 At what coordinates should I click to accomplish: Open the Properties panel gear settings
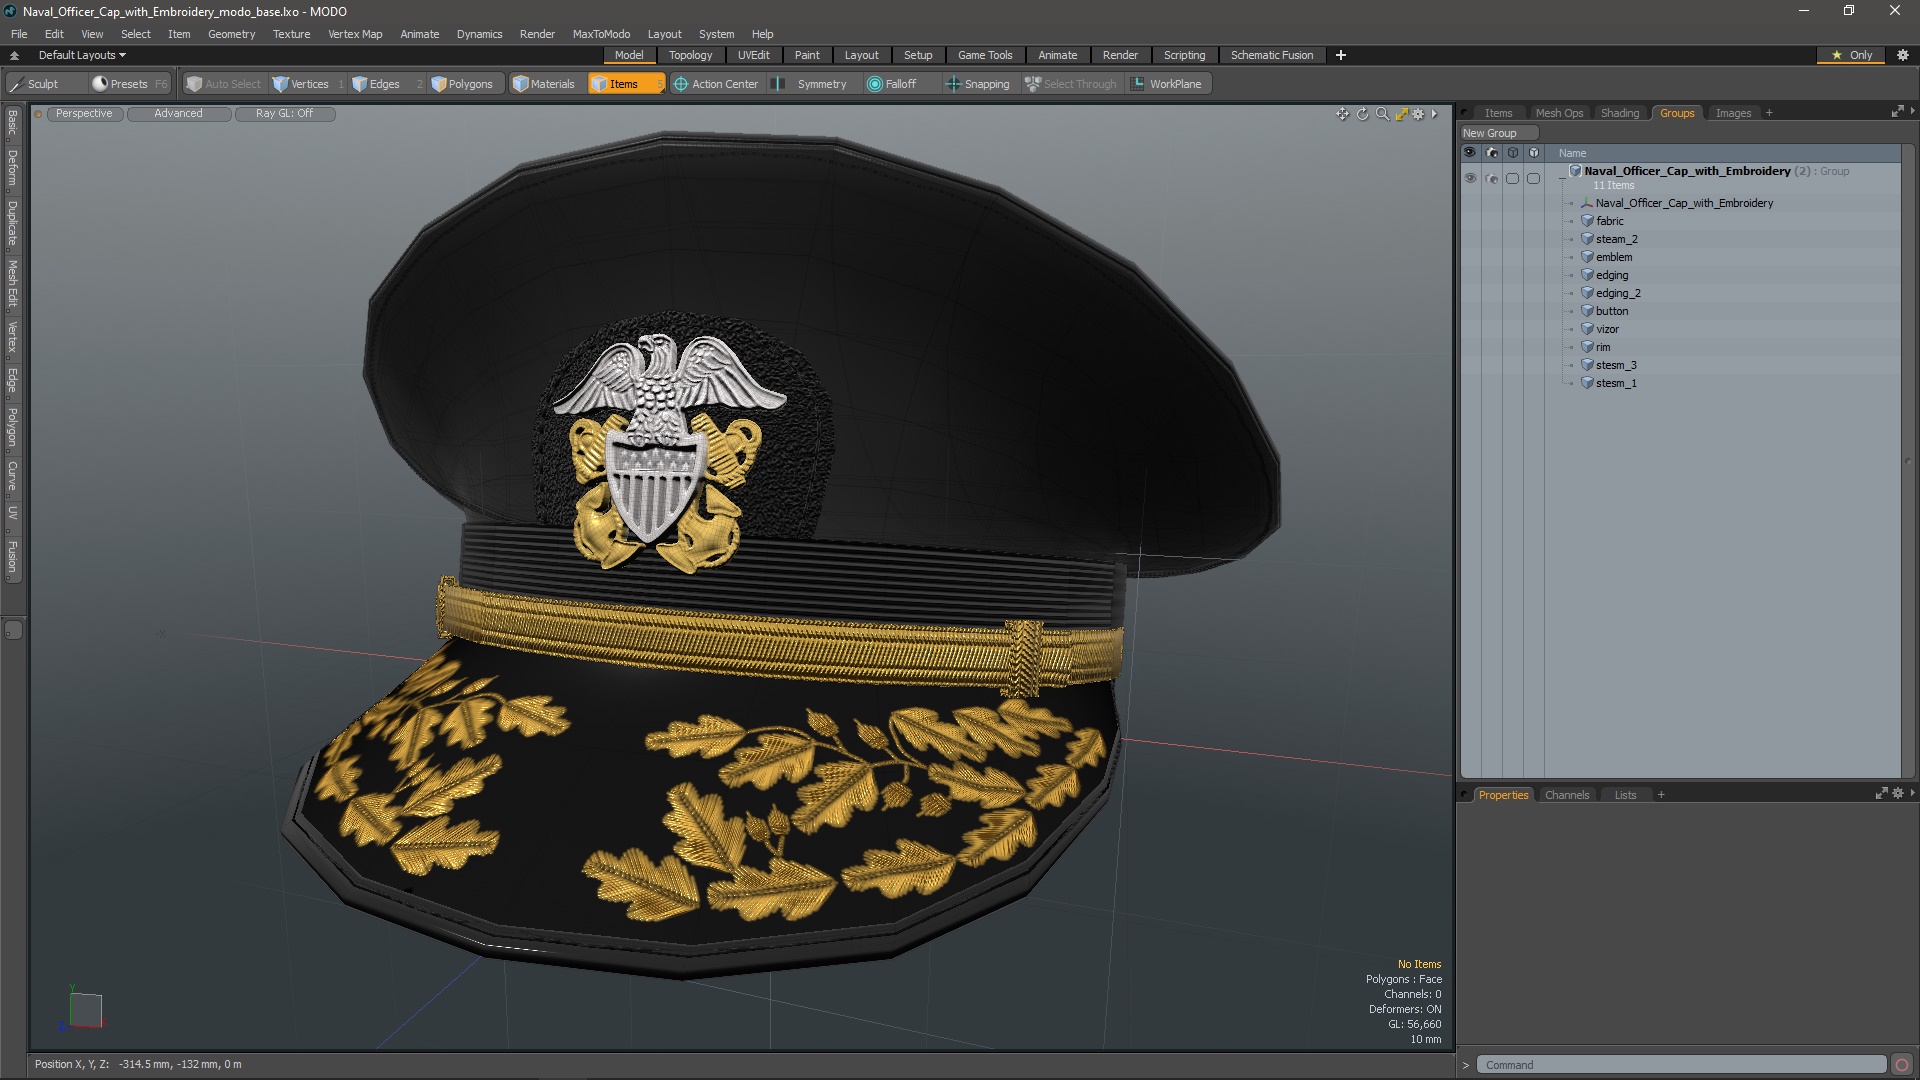pos(1898,794)
